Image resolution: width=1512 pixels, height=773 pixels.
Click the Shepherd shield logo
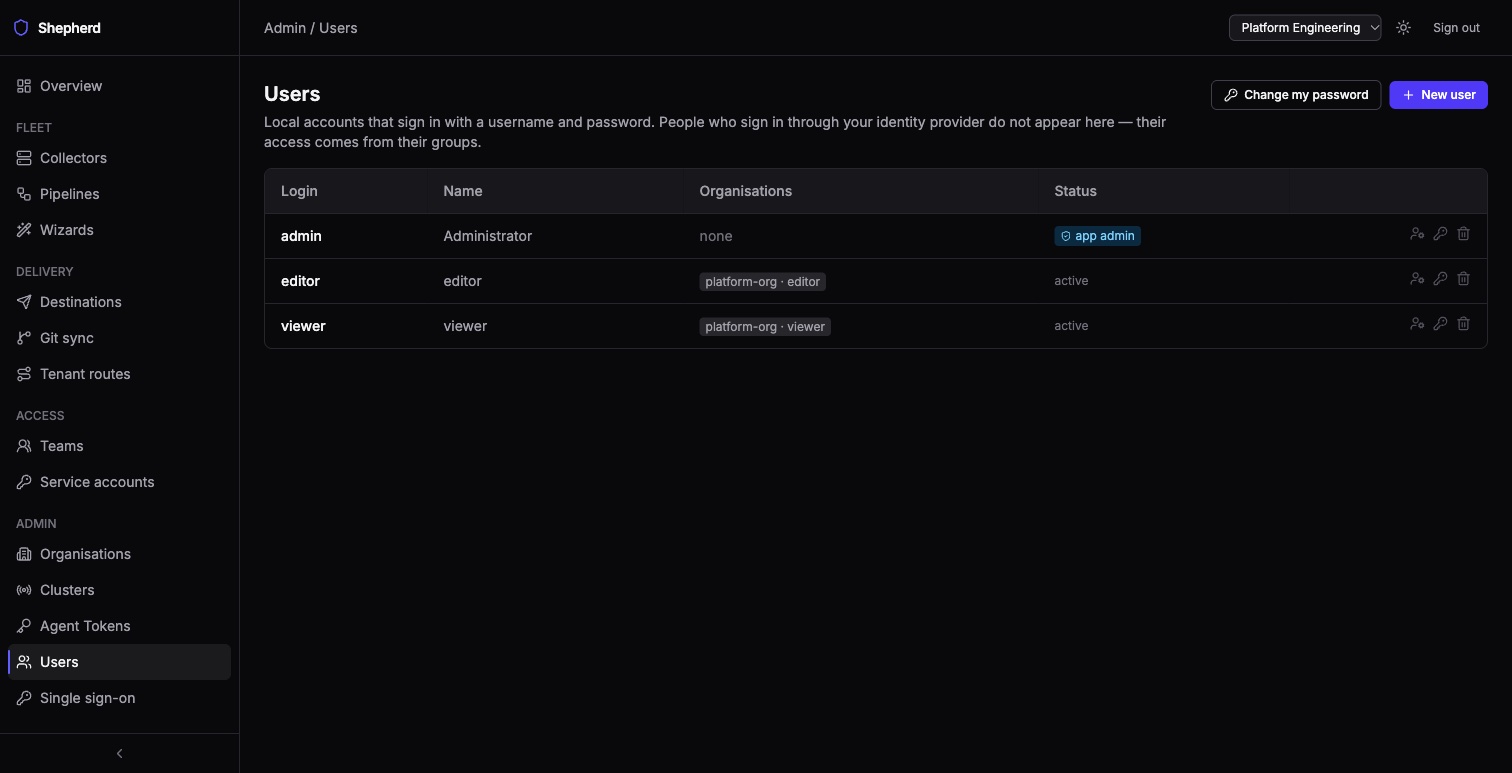point(21,28)
